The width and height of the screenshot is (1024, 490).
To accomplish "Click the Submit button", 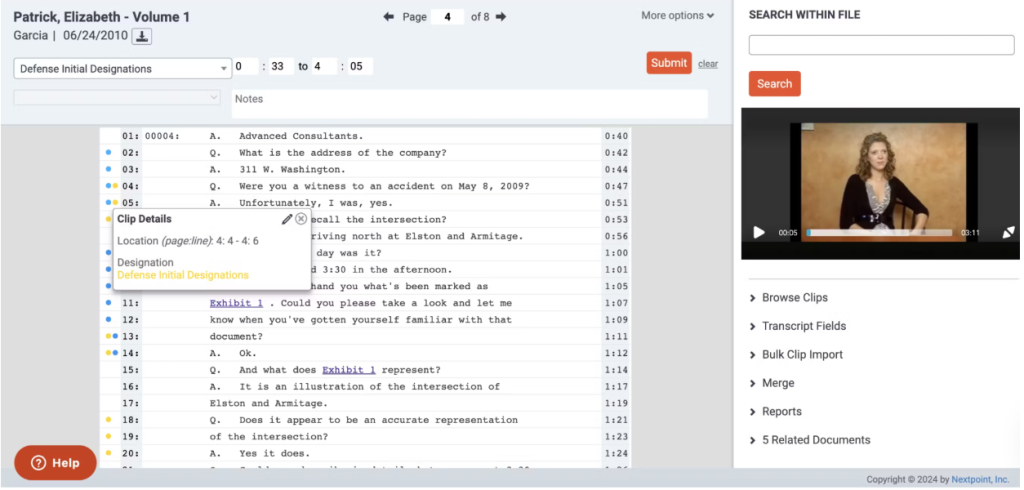I will coord(669,63).
